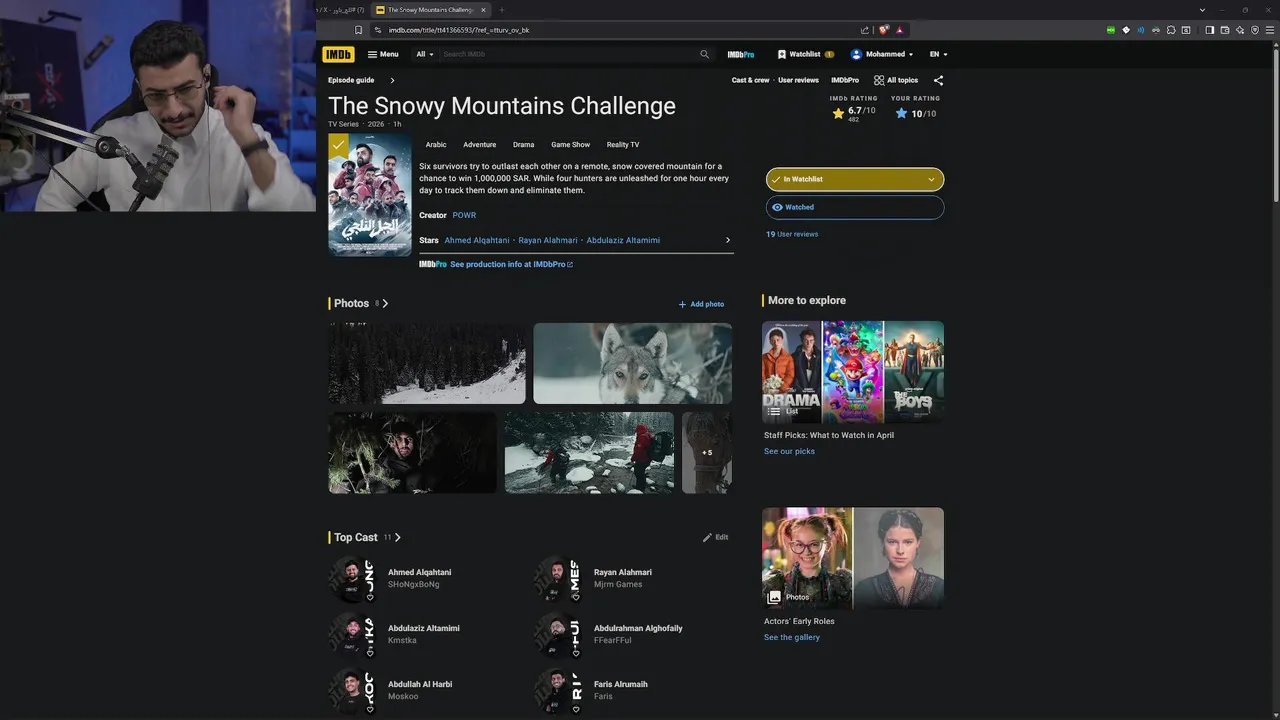The height and width of the screenshot is (720, 1280).
Task: Select the Adventure genre chip
Action: pos(480,145)
